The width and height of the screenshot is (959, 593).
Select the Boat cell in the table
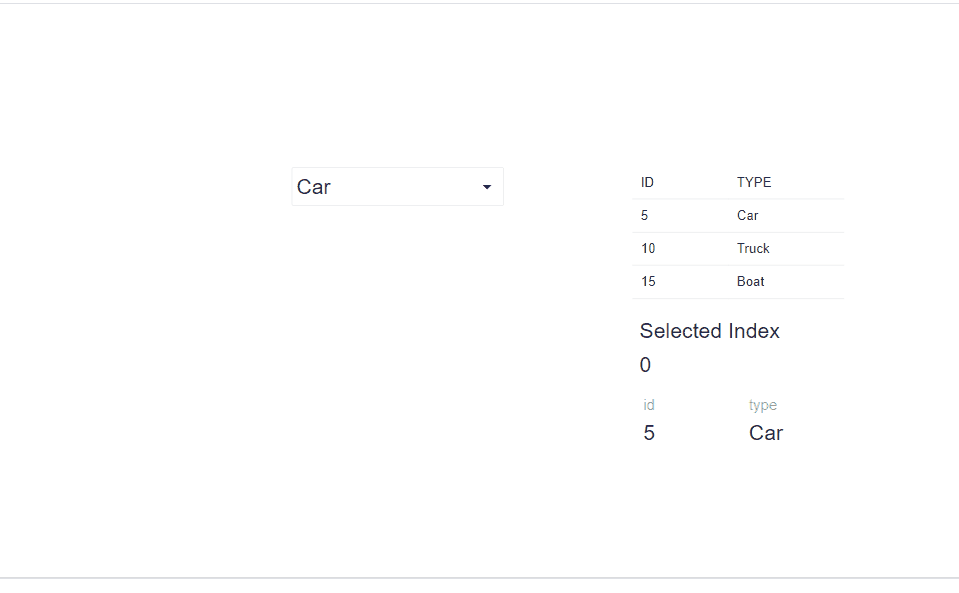751,282
